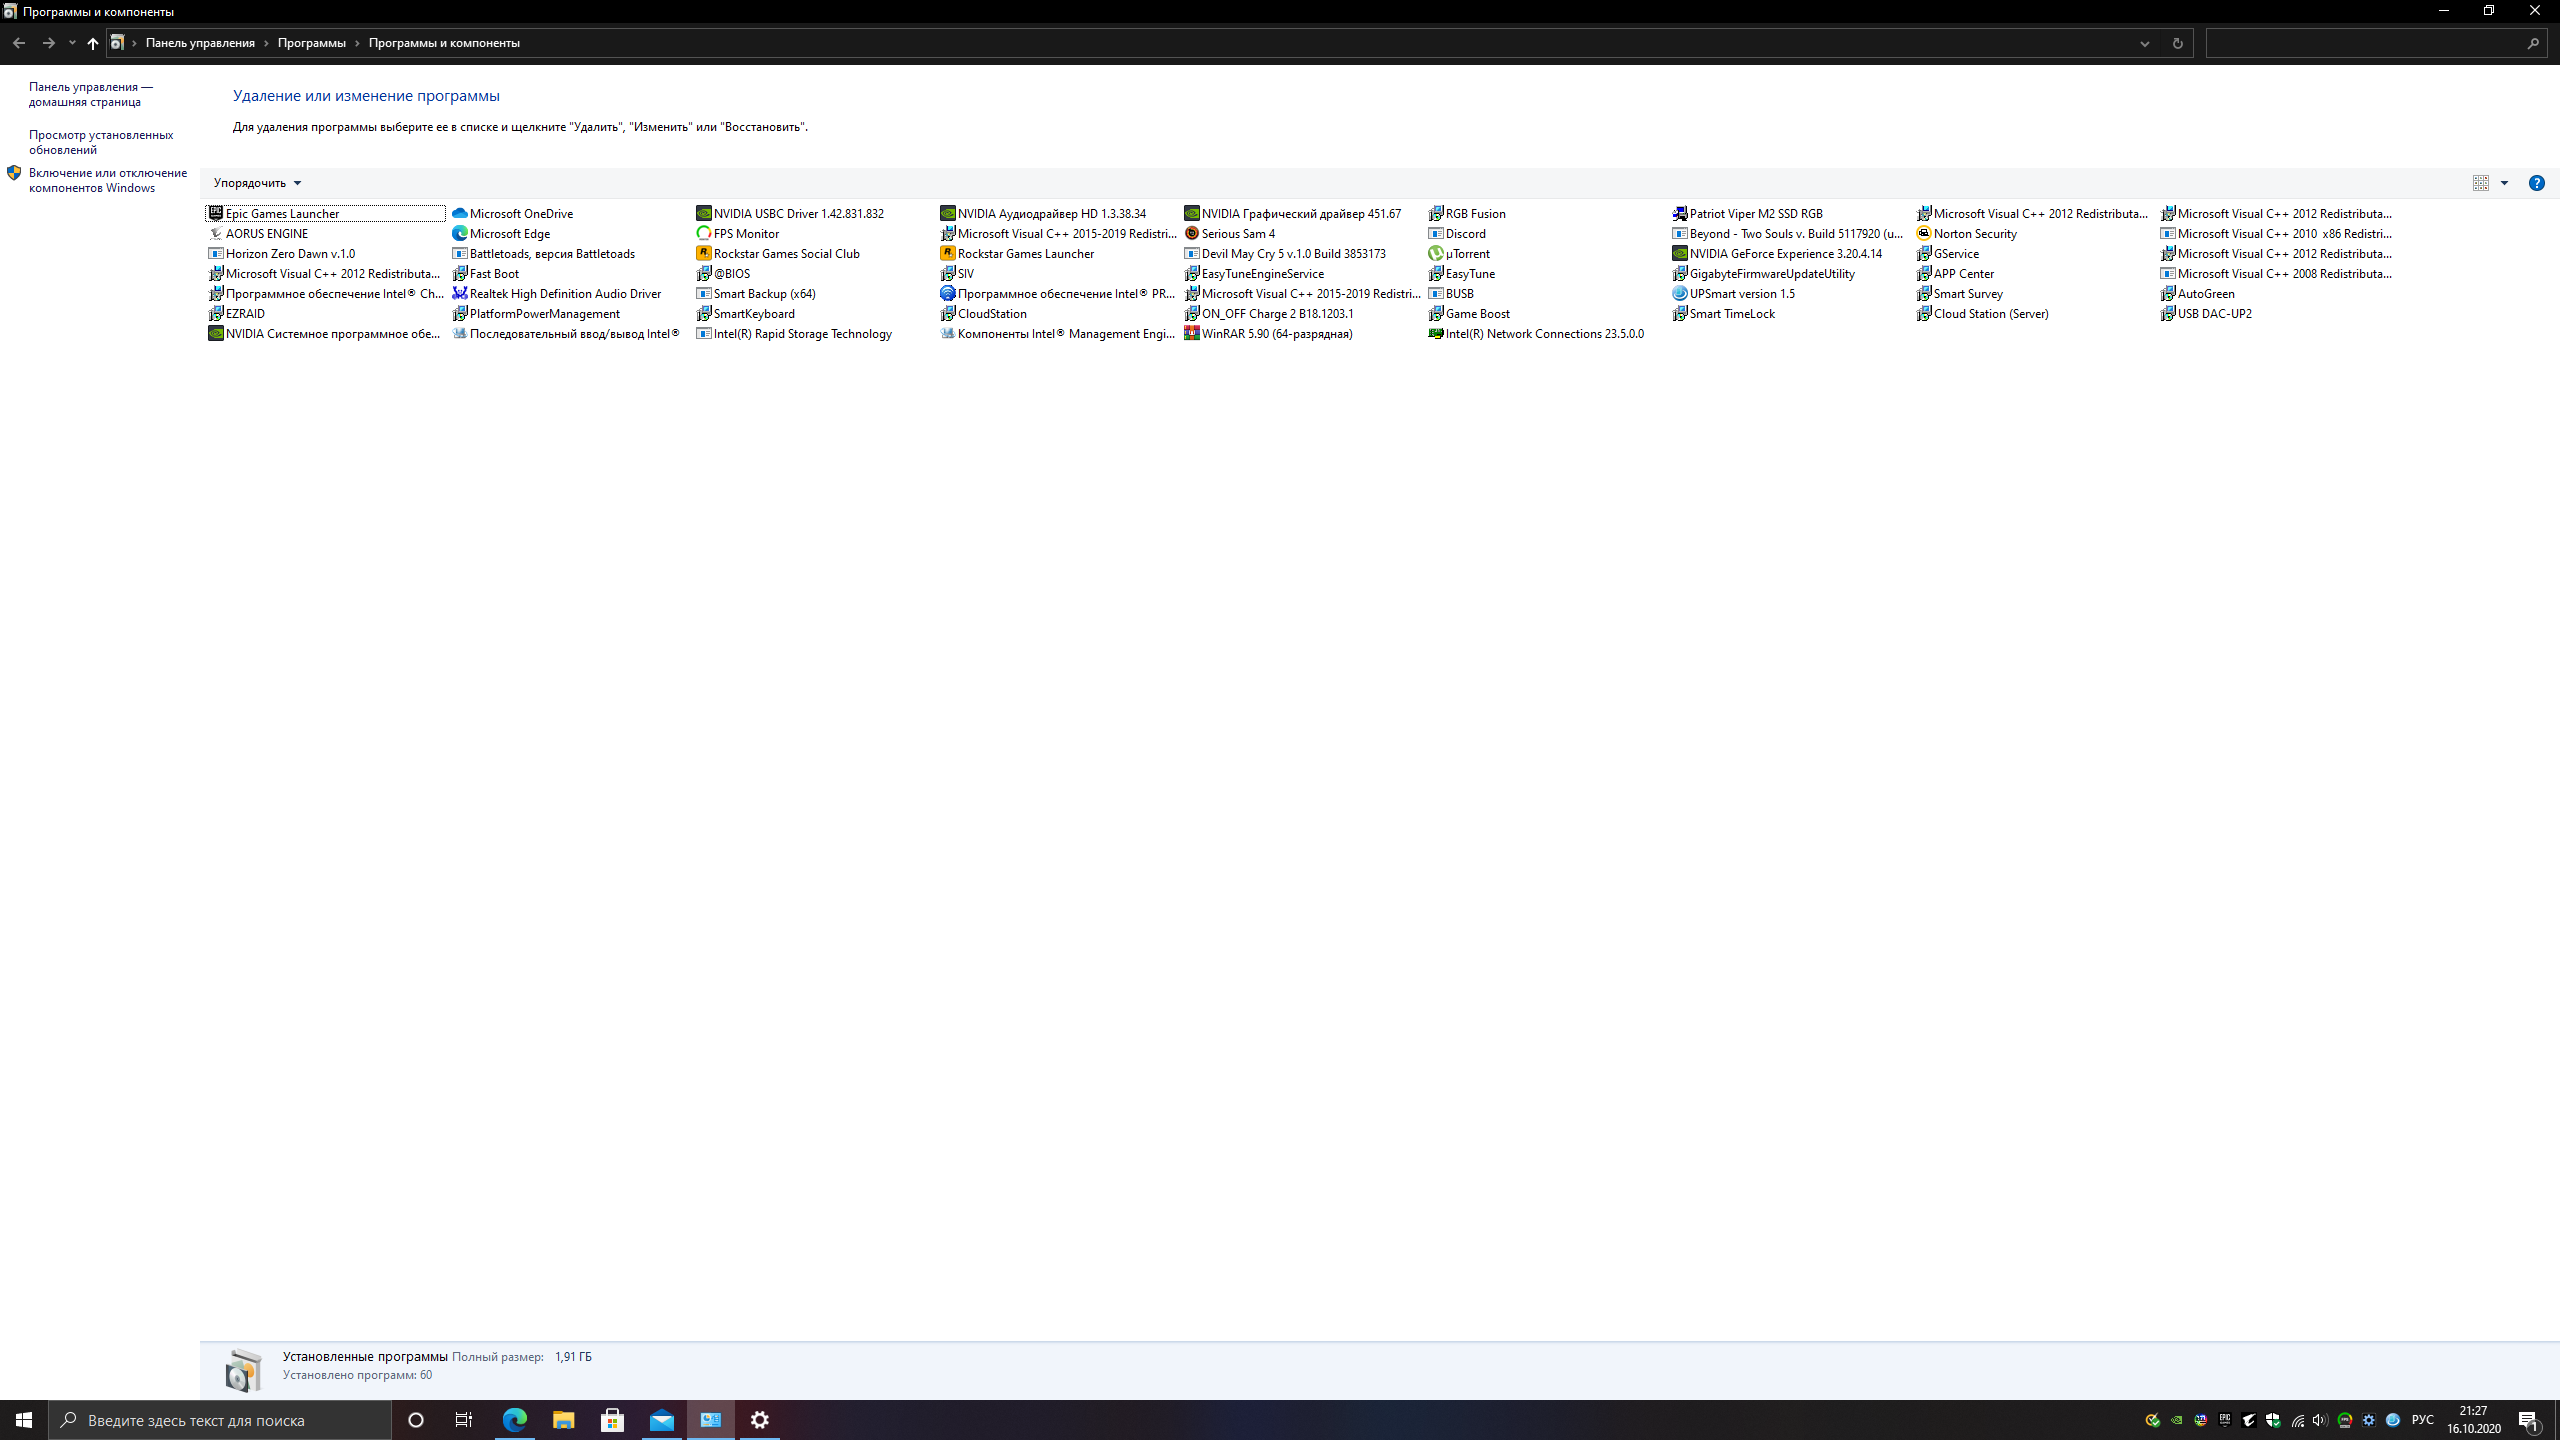This screenshot has width=2560, height=1440.
Task: Click the back navigation arrow
Action: pos(19,43)
